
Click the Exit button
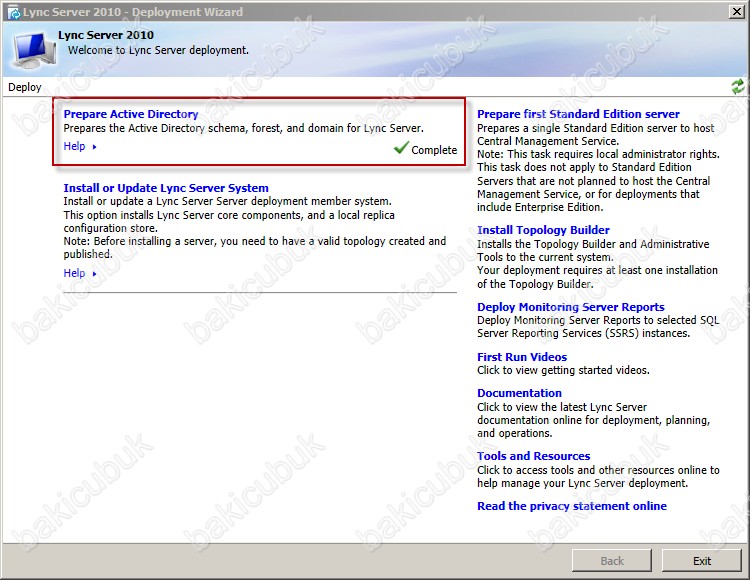pos(702,560)
